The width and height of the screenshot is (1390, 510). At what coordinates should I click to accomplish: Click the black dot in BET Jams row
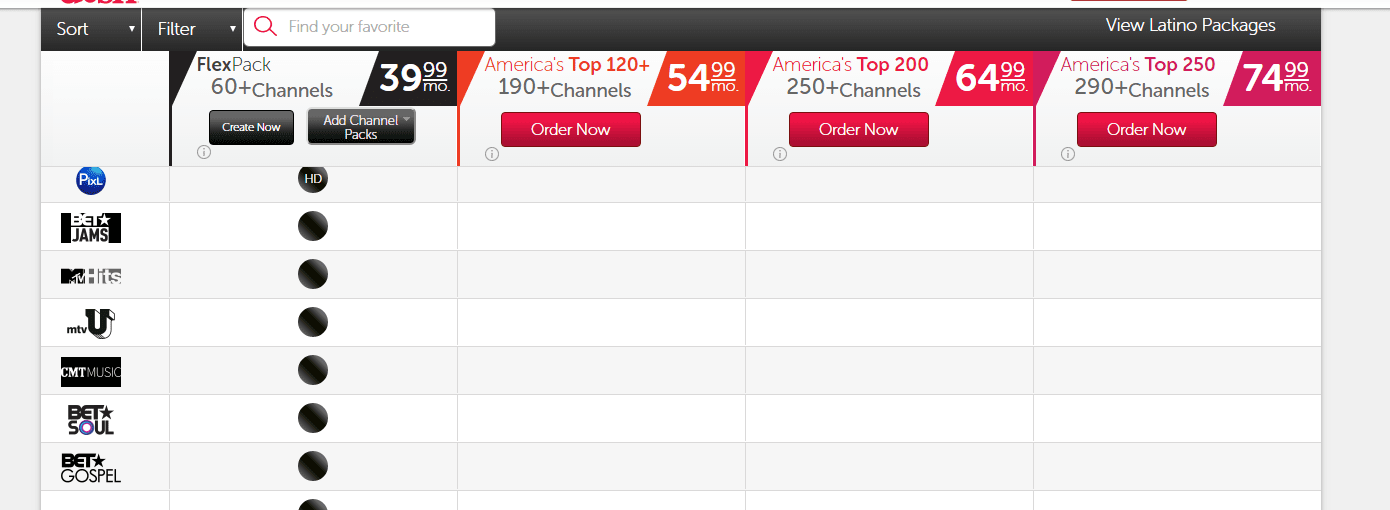point(313,227)
